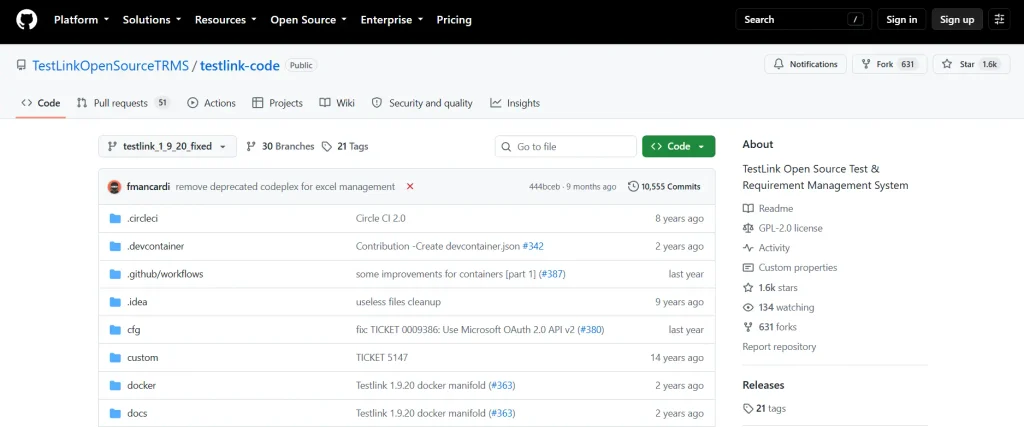Click the .idea folder icon
Viewport: 1024px width, 427px height.
point(116,302)
